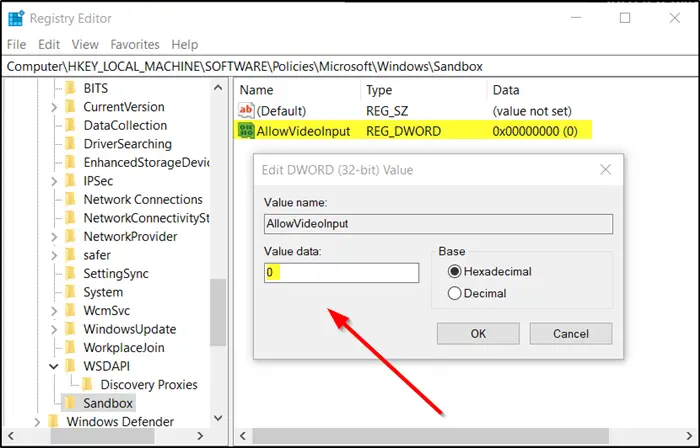Select the (Default) value name
The image size is (700, 448).
click(x=281, y=111)
